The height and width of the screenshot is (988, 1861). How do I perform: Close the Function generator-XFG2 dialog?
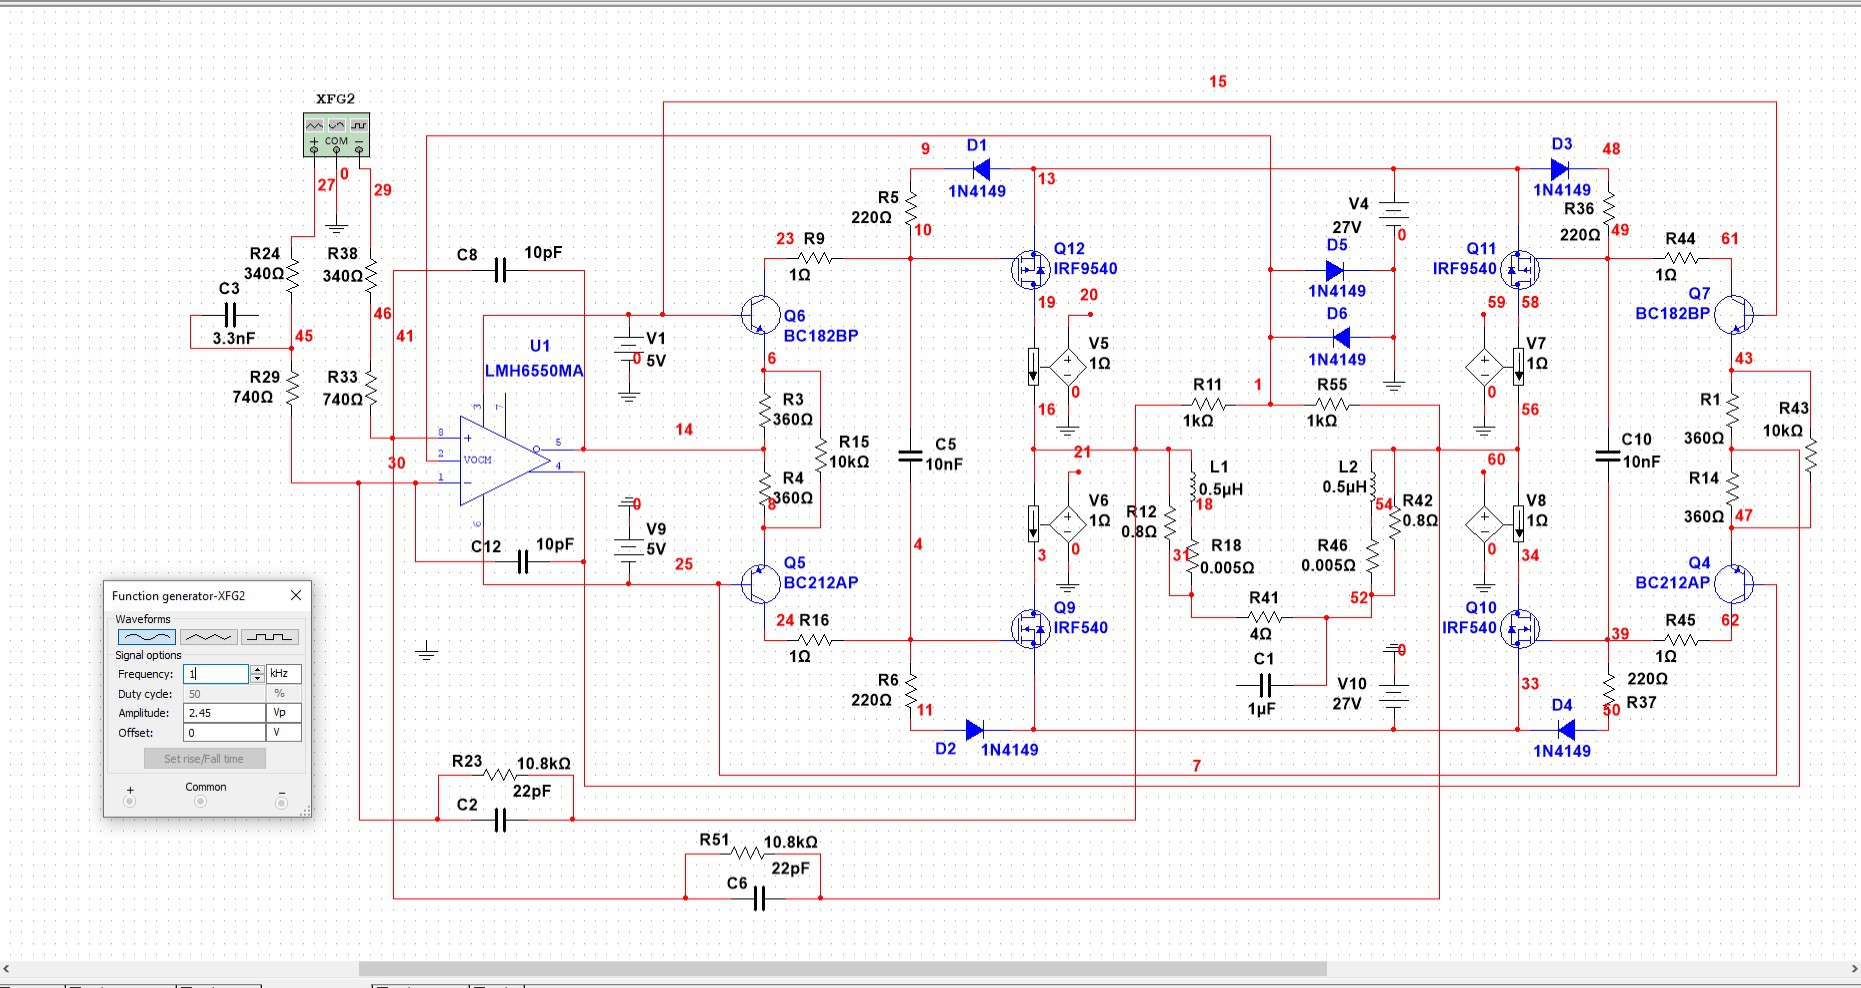point(296,595)
